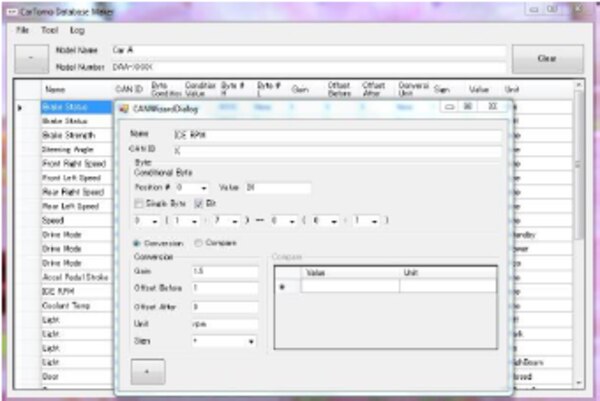Click the Offset Before input field
The image size is (600, 401).
[x=225, y=288]
